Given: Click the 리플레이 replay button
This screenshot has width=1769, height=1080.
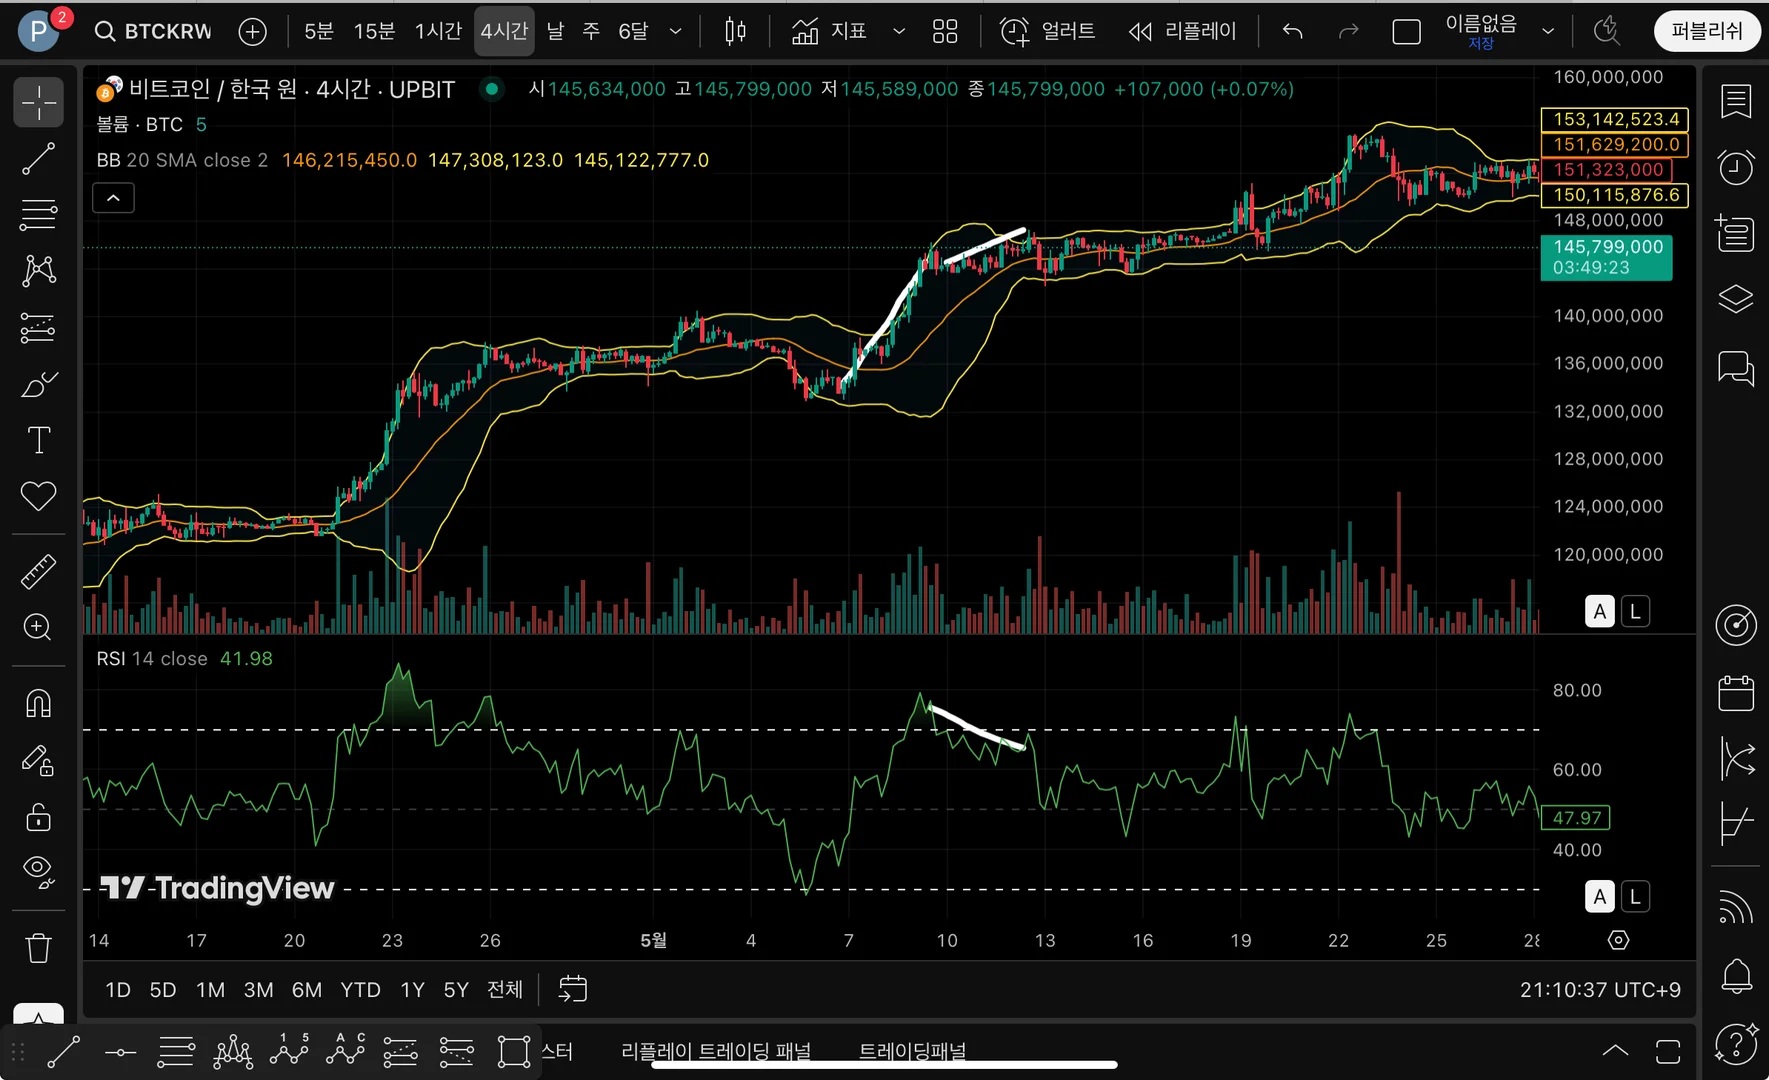Looking at the screenshot, I should tap(1183, 32).
